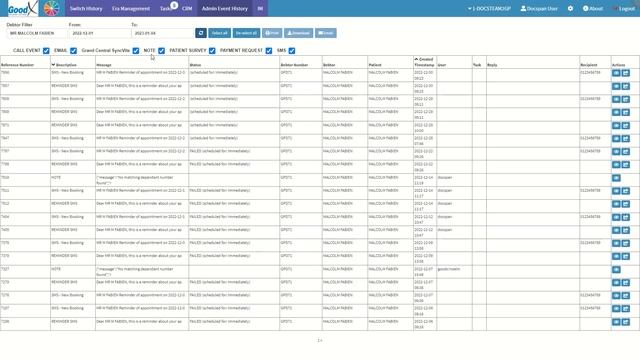Untick the NOTE checkbox
Viewport: 640px width, 360px height.
coord(162,51)
